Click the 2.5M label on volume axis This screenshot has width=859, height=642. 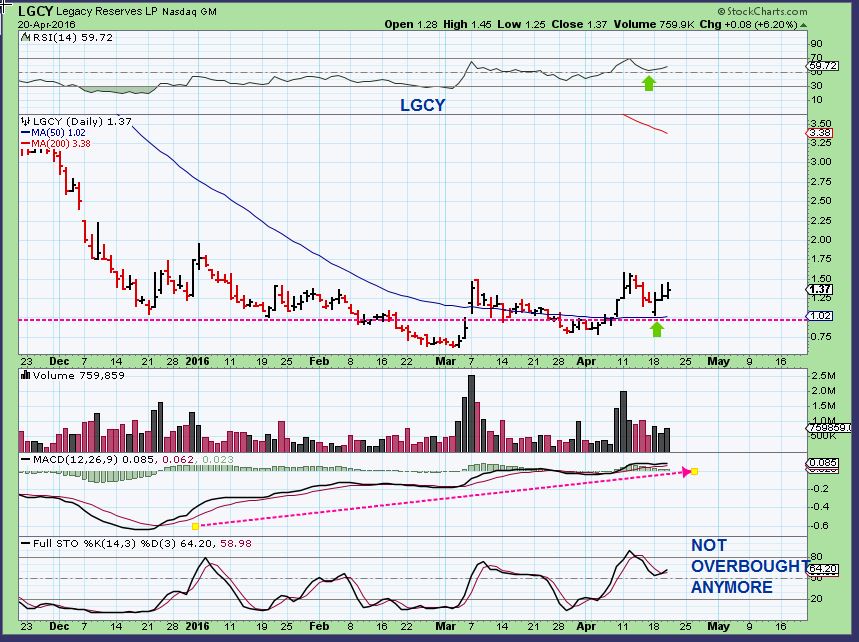coord(823,376)
